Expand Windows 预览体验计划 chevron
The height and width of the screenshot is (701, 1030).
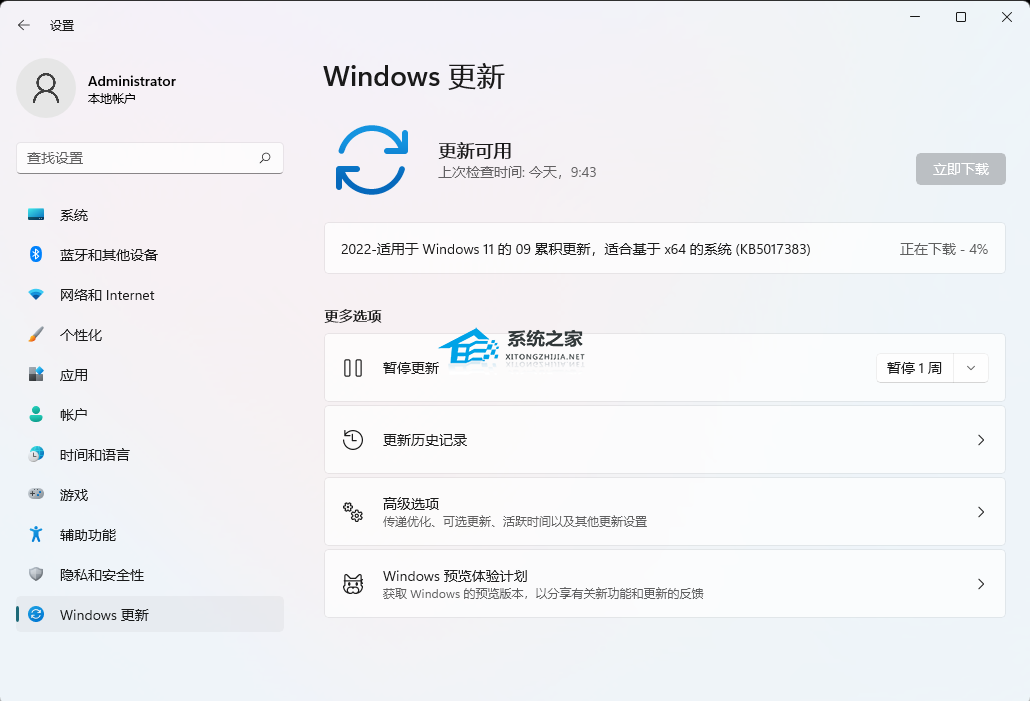click(980, 584)
